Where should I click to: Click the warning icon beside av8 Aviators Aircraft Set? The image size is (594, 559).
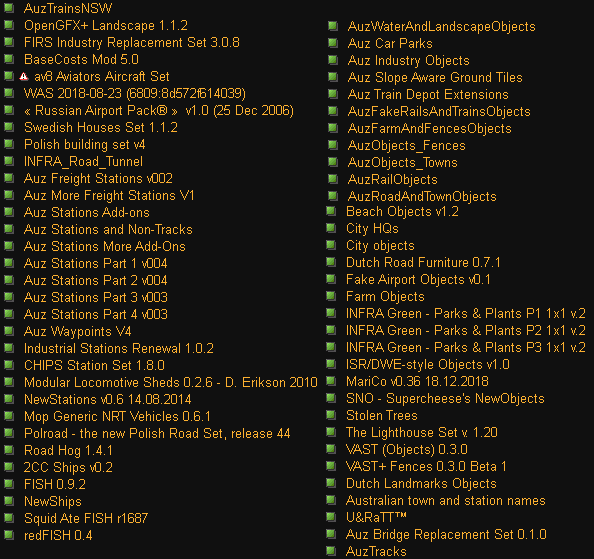[24, 77]
